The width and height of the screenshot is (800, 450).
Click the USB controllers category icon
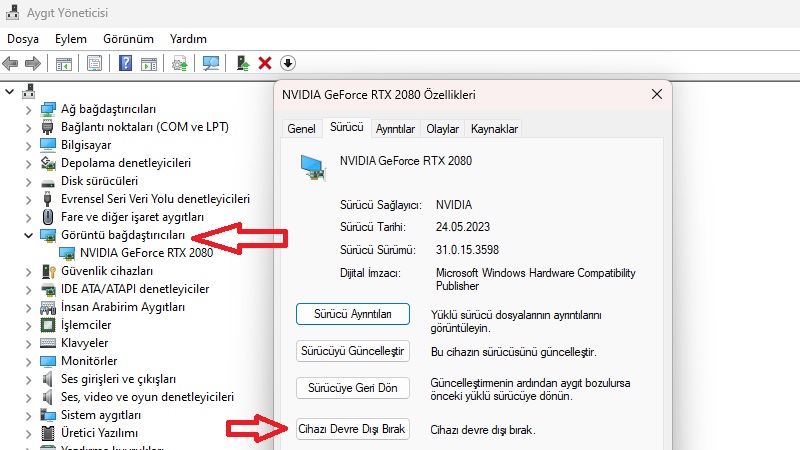(x=47, y=199)
